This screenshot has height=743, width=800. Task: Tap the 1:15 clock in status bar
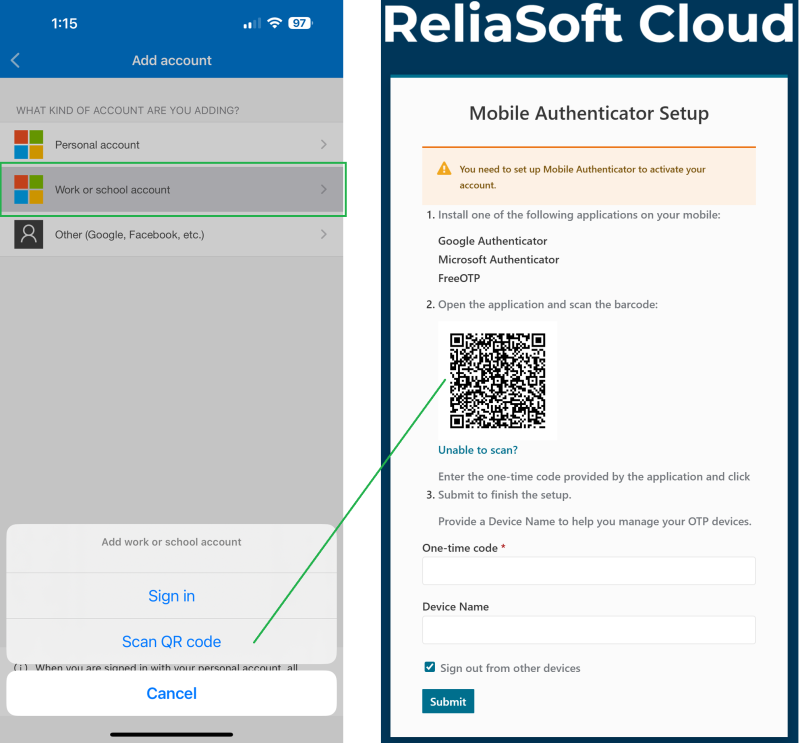(64, 23)
